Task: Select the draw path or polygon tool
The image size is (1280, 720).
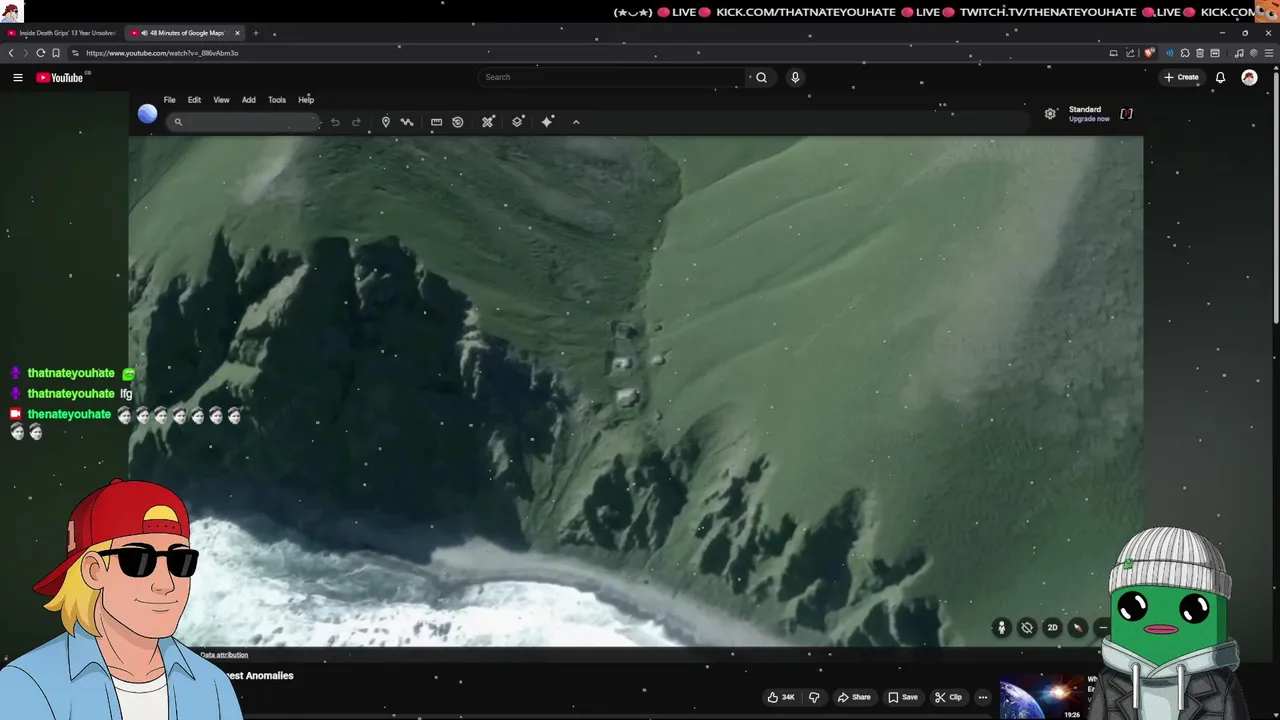Action: [x=407, y=122]
